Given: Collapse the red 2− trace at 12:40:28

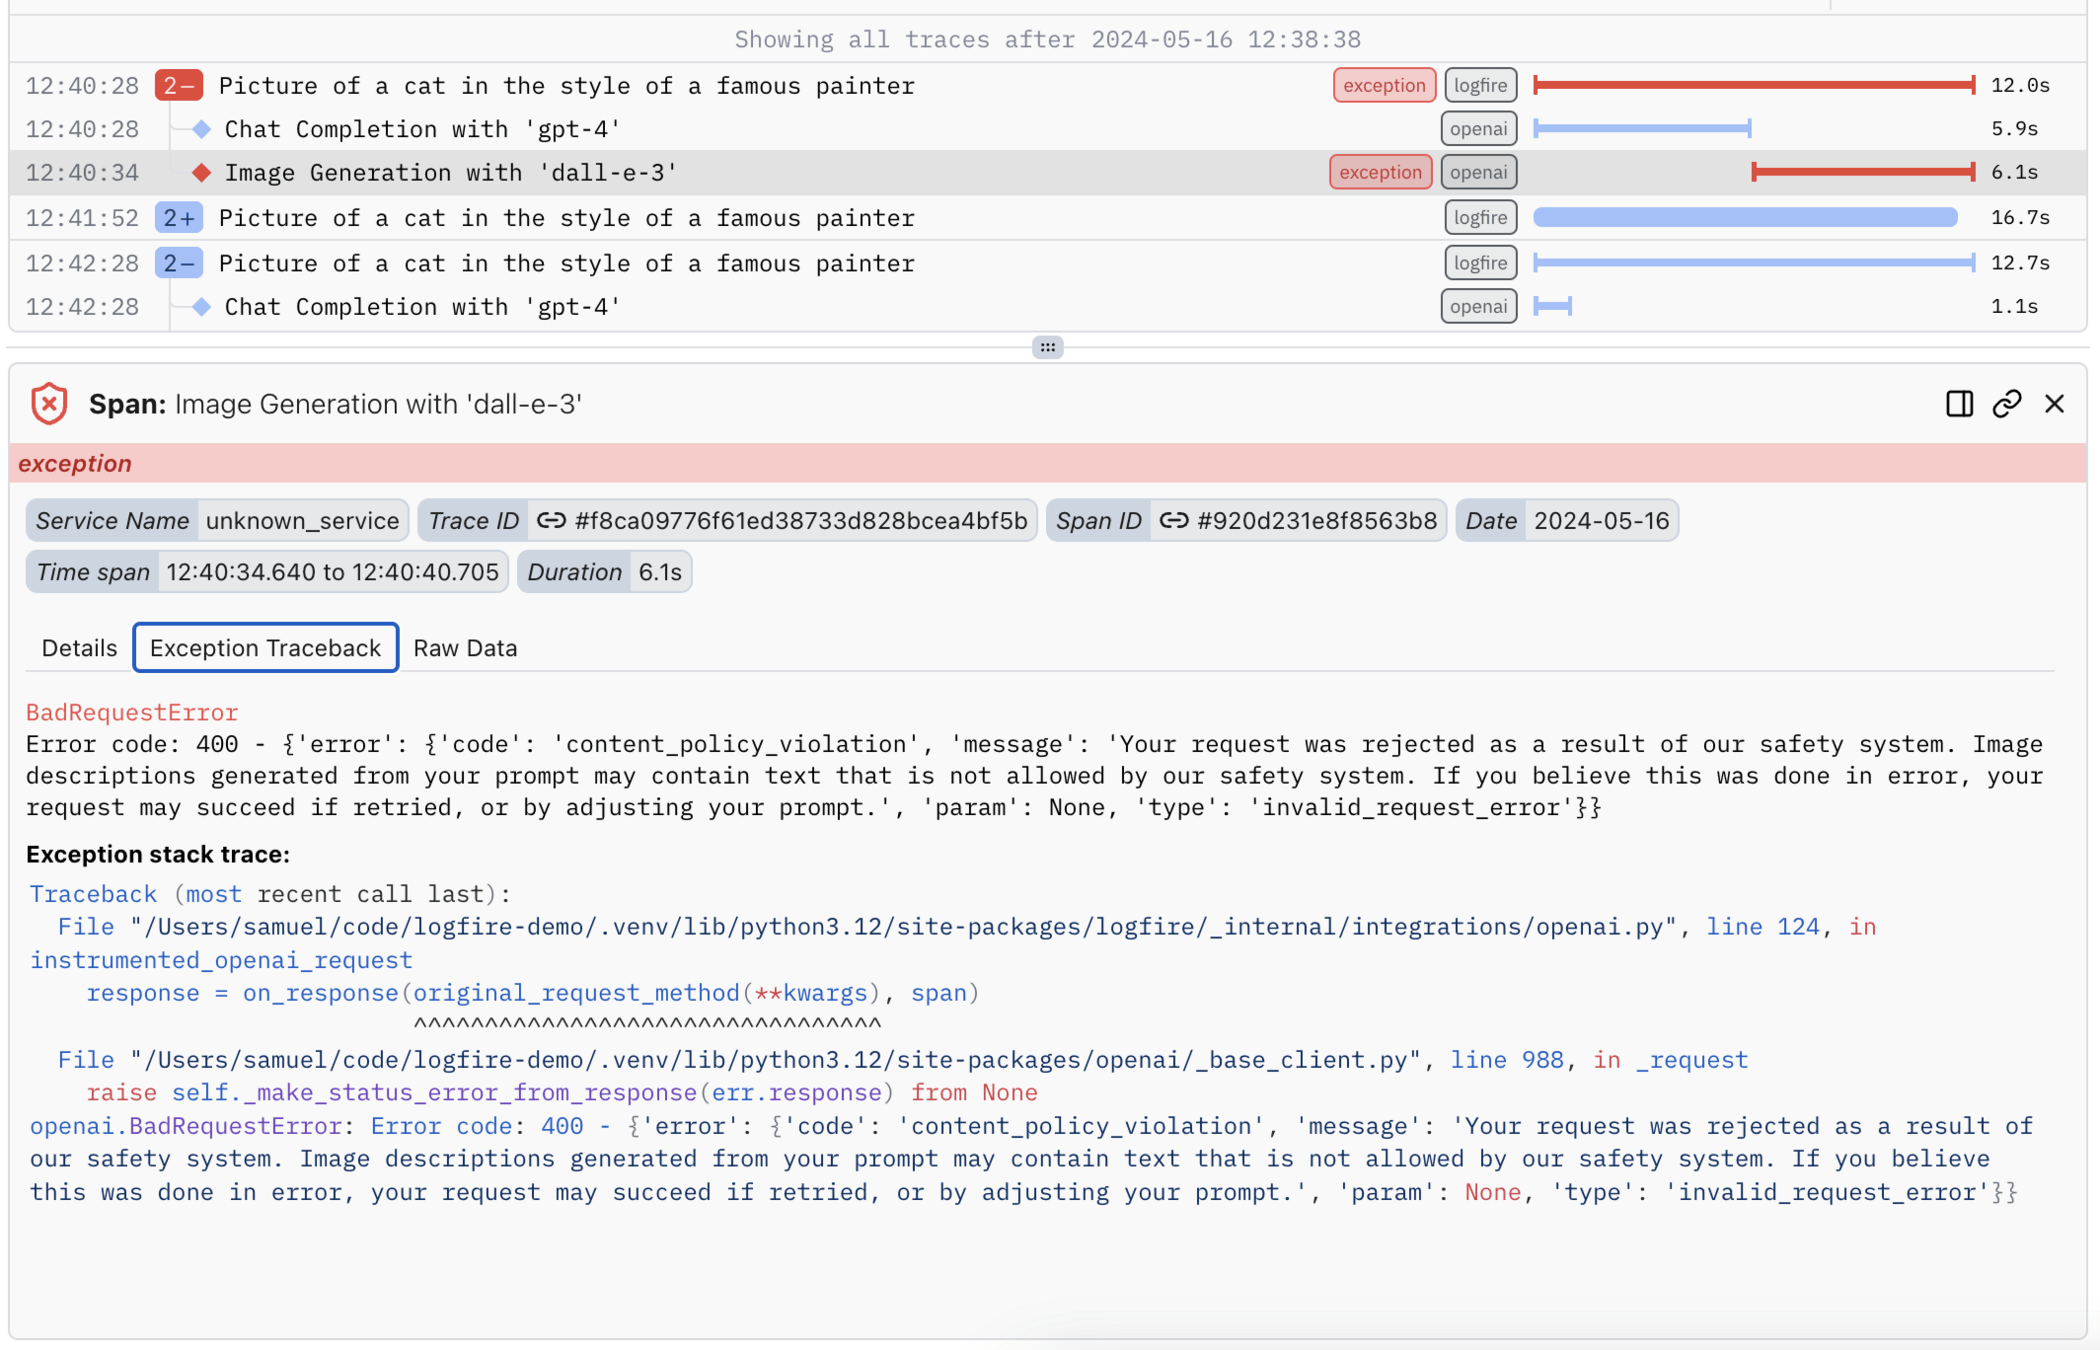Looking at the screenshot, I should point(179,86).
